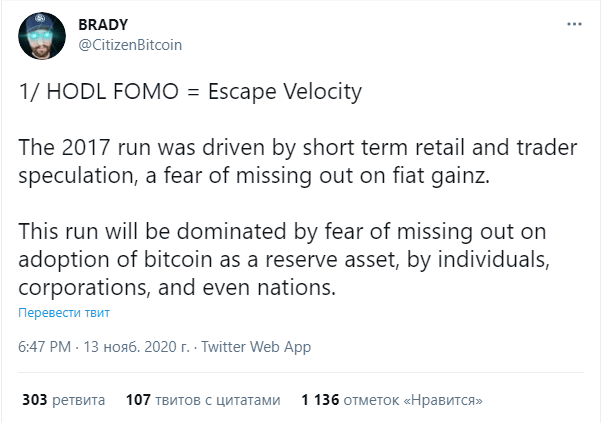Open the 13 нояб. 2020 г. date link
The width and height of the screenshot is (604, 423).
point(136,347)
